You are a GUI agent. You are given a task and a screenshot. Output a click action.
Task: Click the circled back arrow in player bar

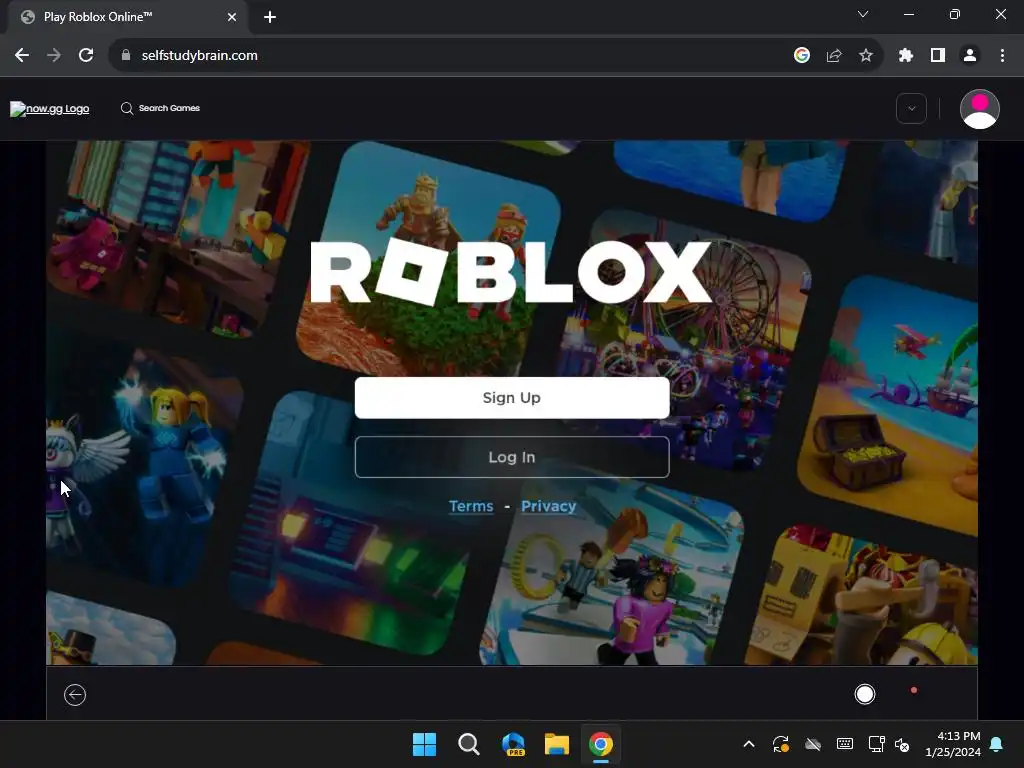(75, 695)
